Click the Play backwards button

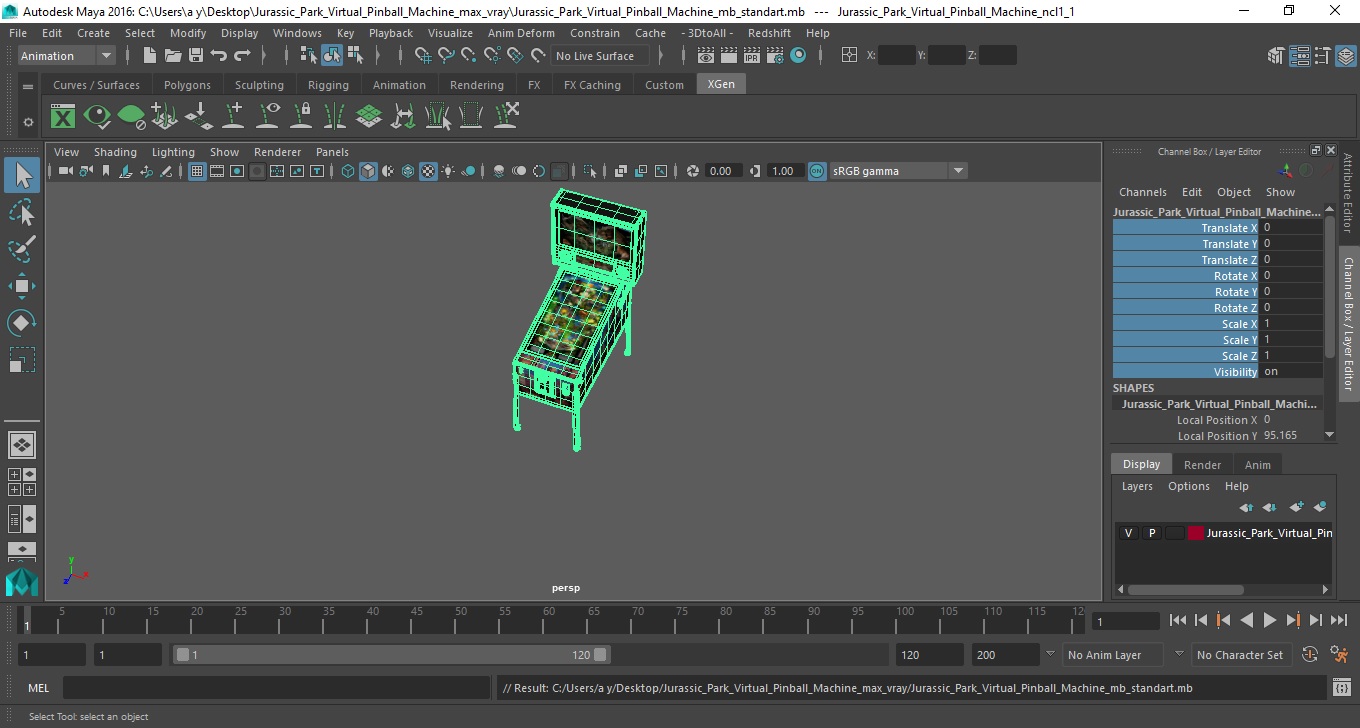click(x=1247, y=620)
